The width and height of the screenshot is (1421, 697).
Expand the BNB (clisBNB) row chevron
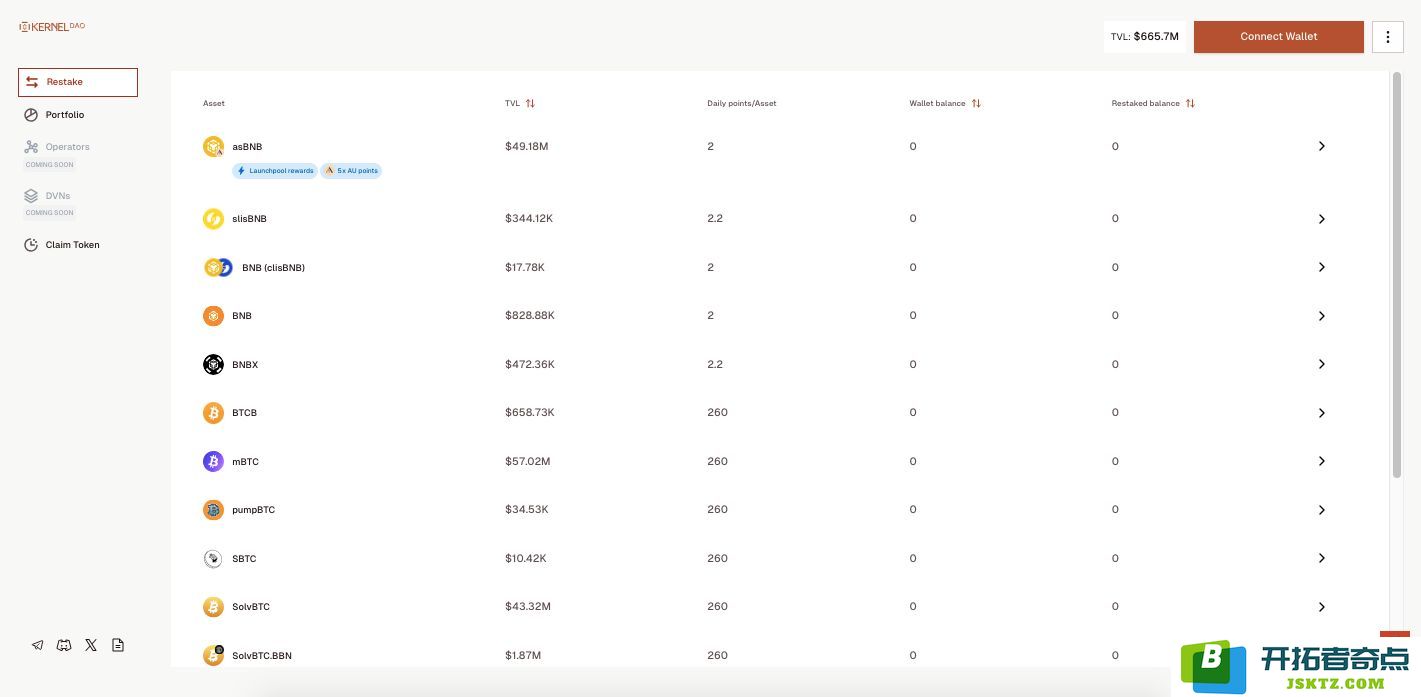click(x=1321, y=267)
